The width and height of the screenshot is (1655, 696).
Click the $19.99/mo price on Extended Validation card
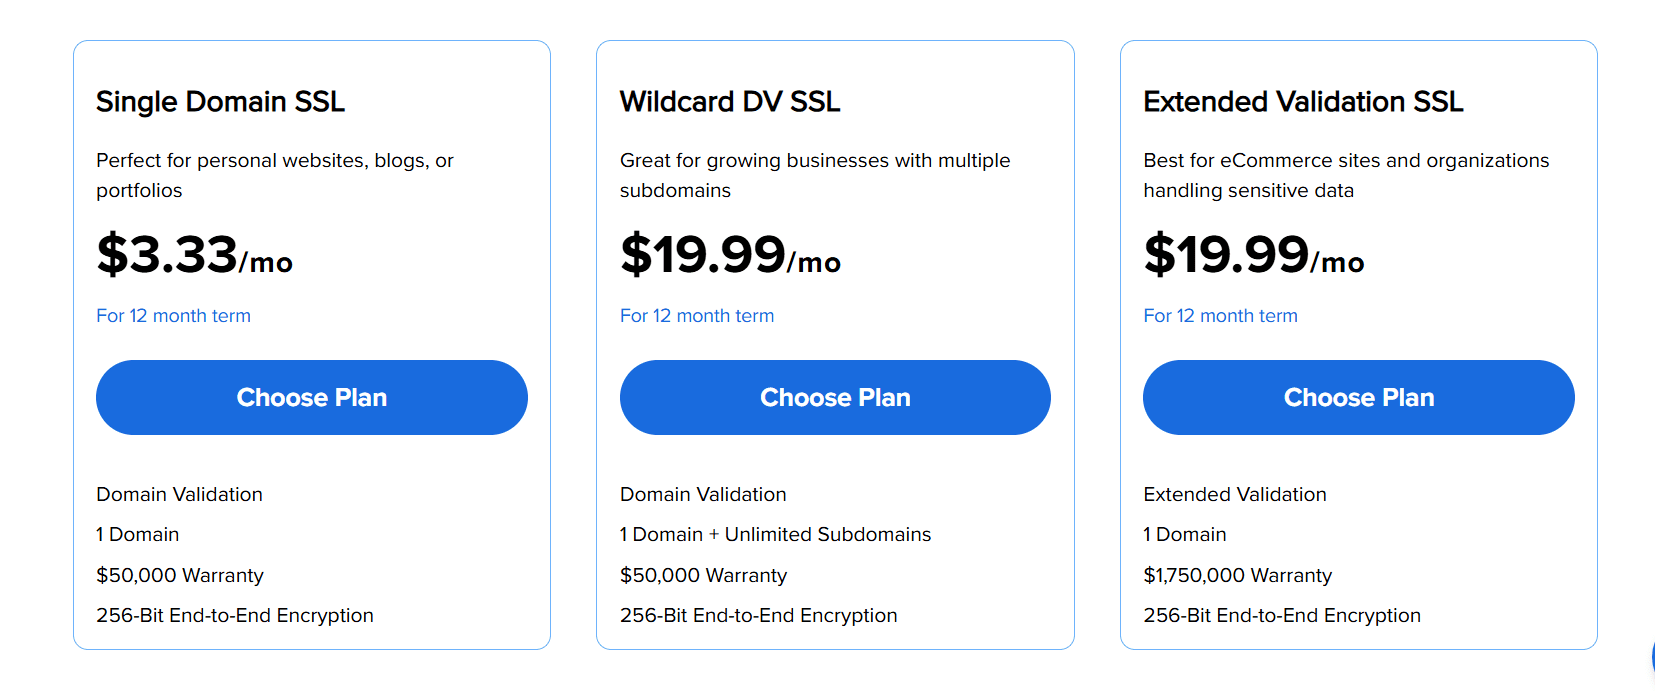click(1253, 258)
